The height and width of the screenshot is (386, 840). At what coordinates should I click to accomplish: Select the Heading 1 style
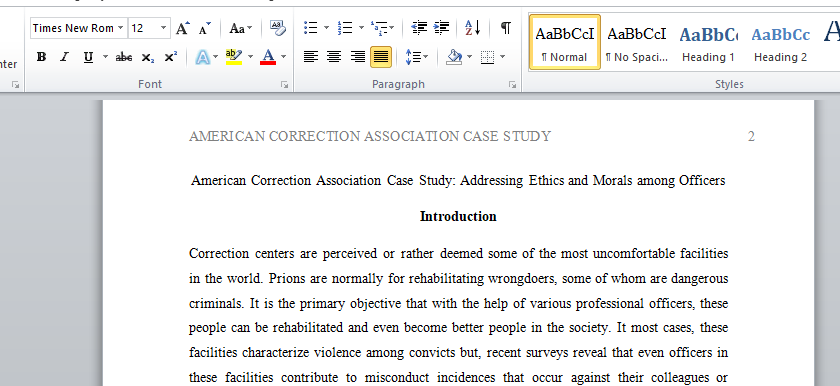(x=708, y=43)
